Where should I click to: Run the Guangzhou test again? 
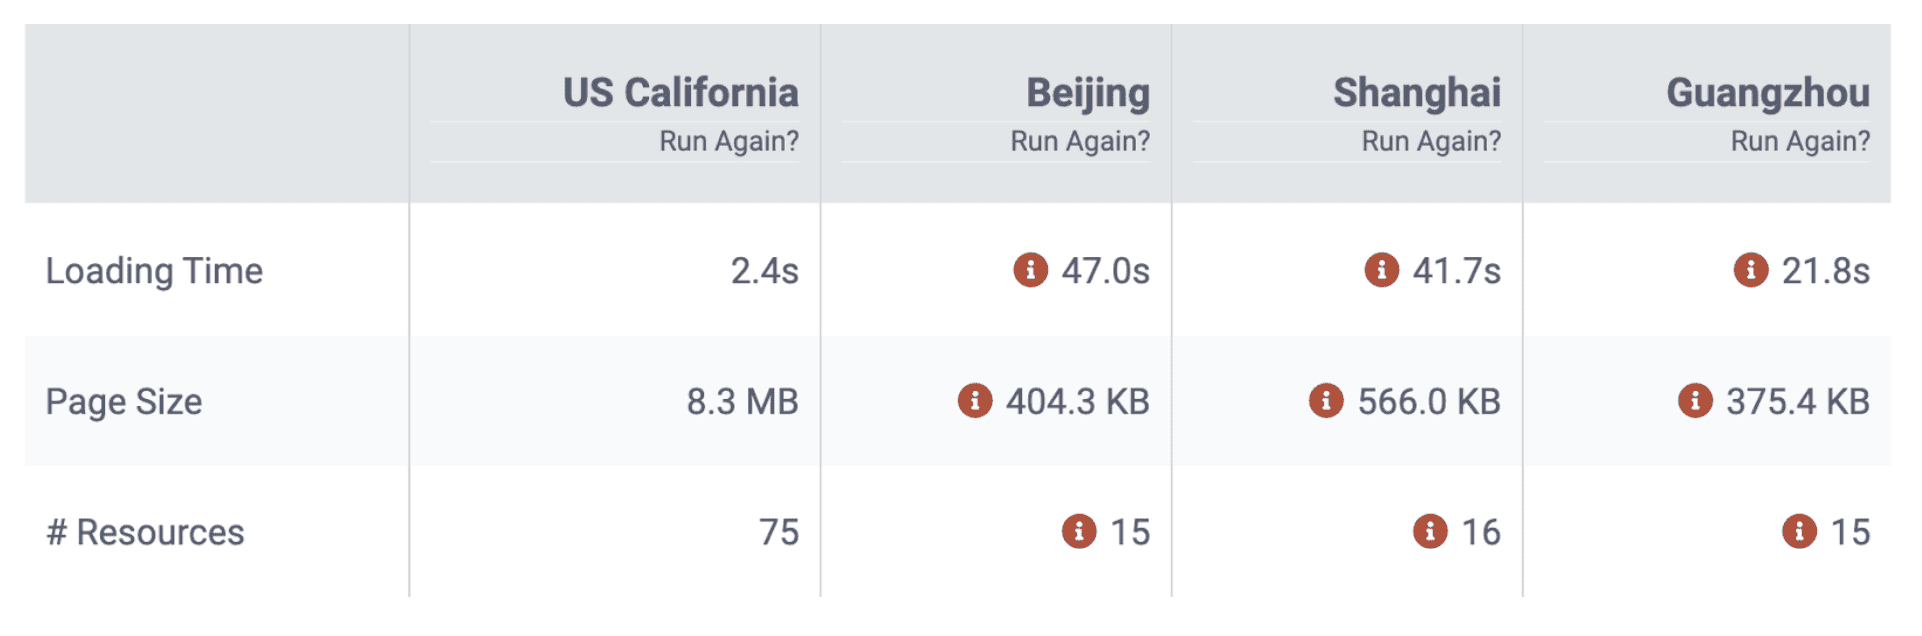1799,142
